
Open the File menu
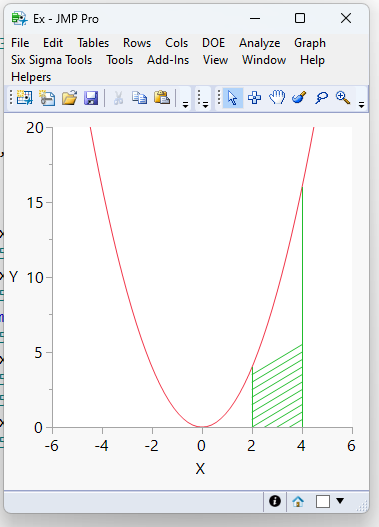point(20,43)
